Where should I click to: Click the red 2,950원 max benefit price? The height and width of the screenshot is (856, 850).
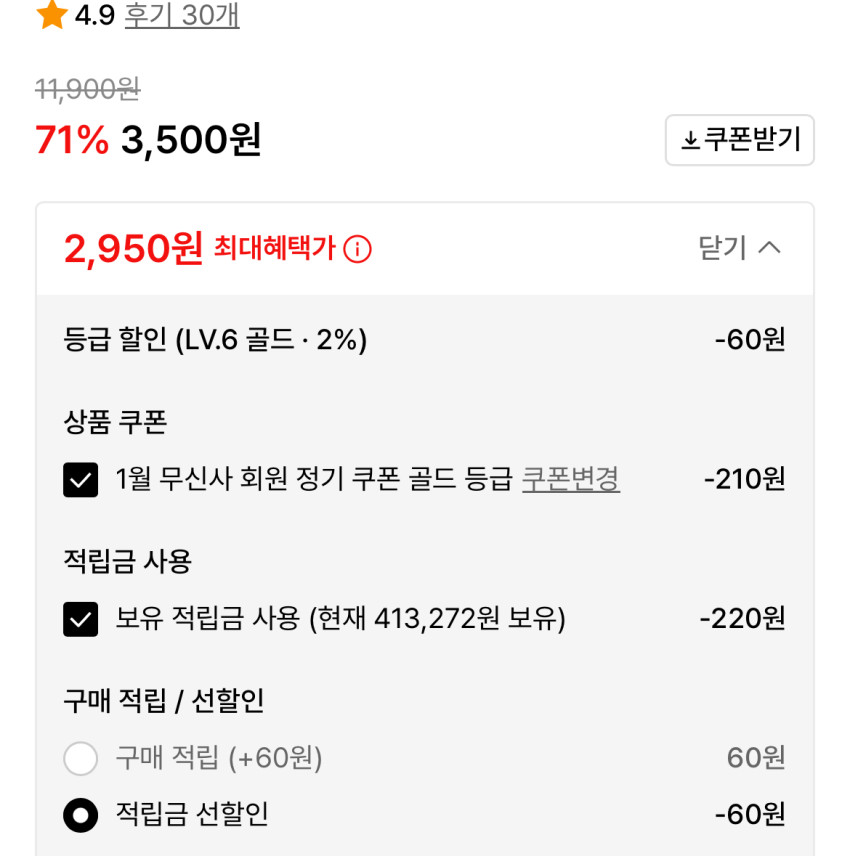tap(133, 248)
